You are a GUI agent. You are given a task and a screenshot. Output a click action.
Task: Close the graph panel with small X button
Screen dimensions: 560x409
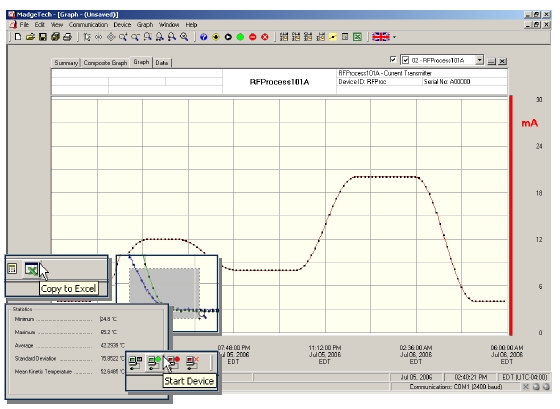[x=502, y=61]
